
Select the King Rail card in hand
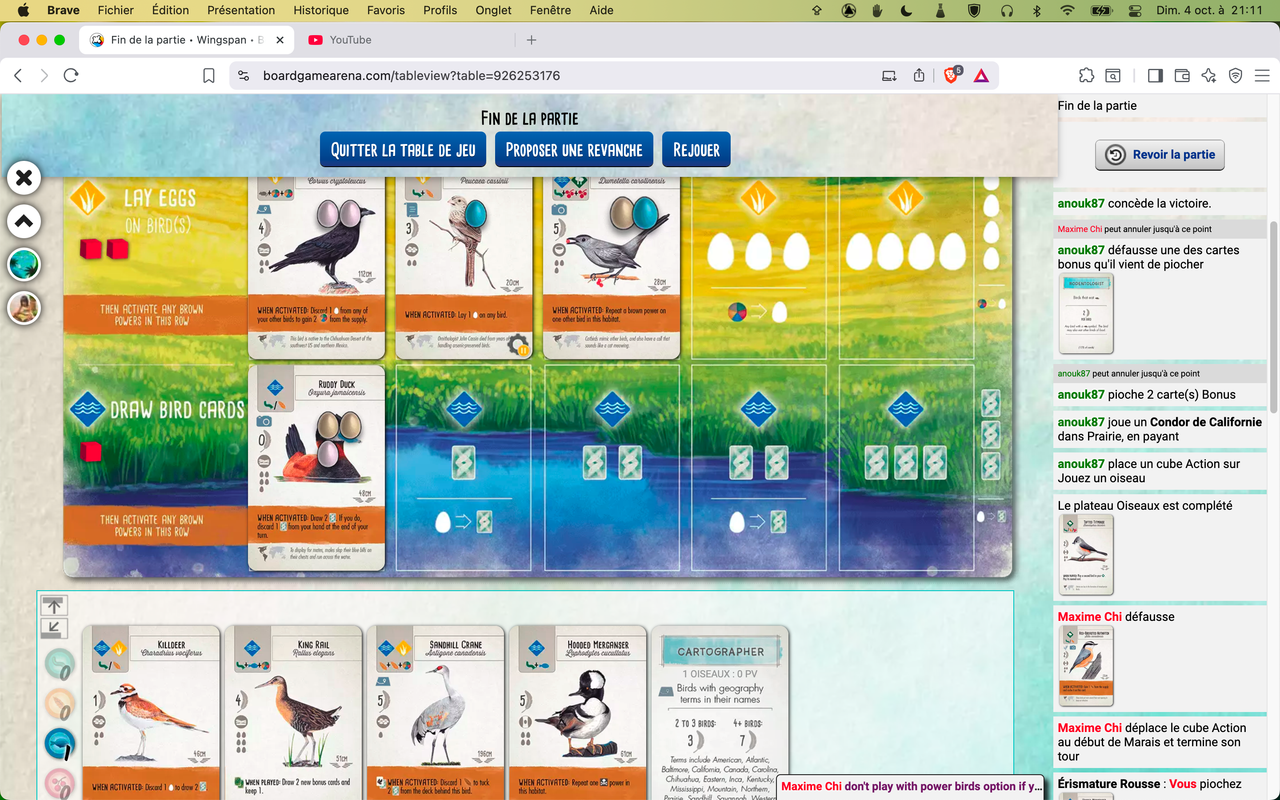(x=293, y=712)
